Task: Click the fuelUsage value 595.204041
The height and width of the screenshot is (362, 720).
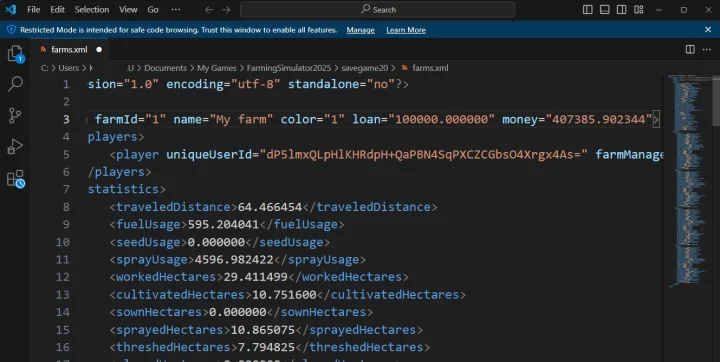Action: pos(223,225)
